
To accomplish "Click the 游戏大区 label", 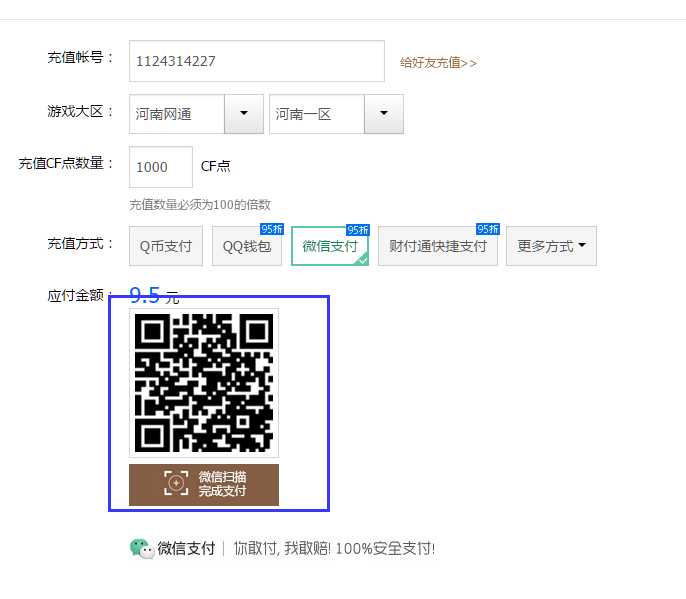I will pos(80,111).
